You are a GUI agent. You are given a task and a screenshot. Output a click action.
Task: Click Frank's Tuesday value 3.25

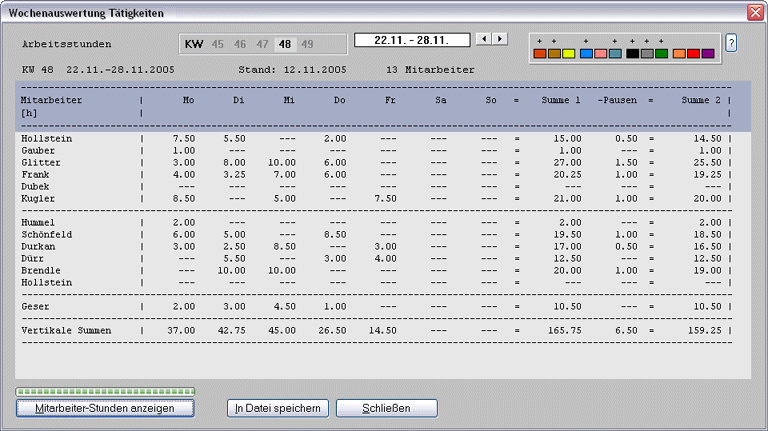pyautogui.click(x=234, y=175)
